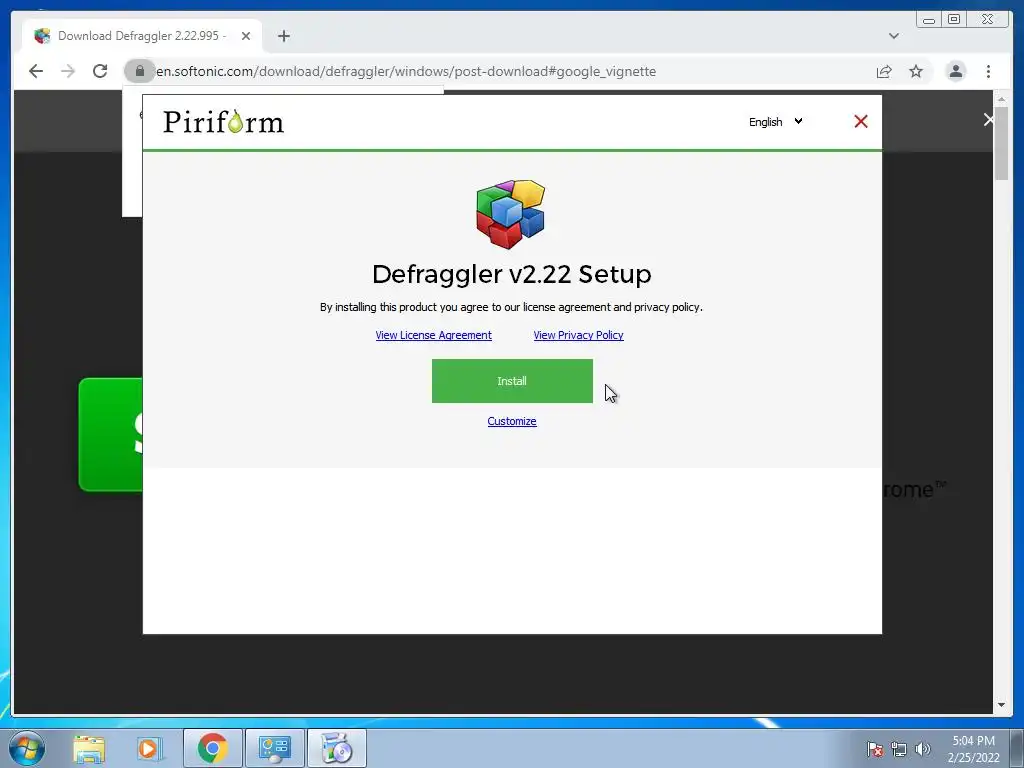
Task: Open Chrome three-dot menu
Action: pyautogui.click(x=989, y=71)
